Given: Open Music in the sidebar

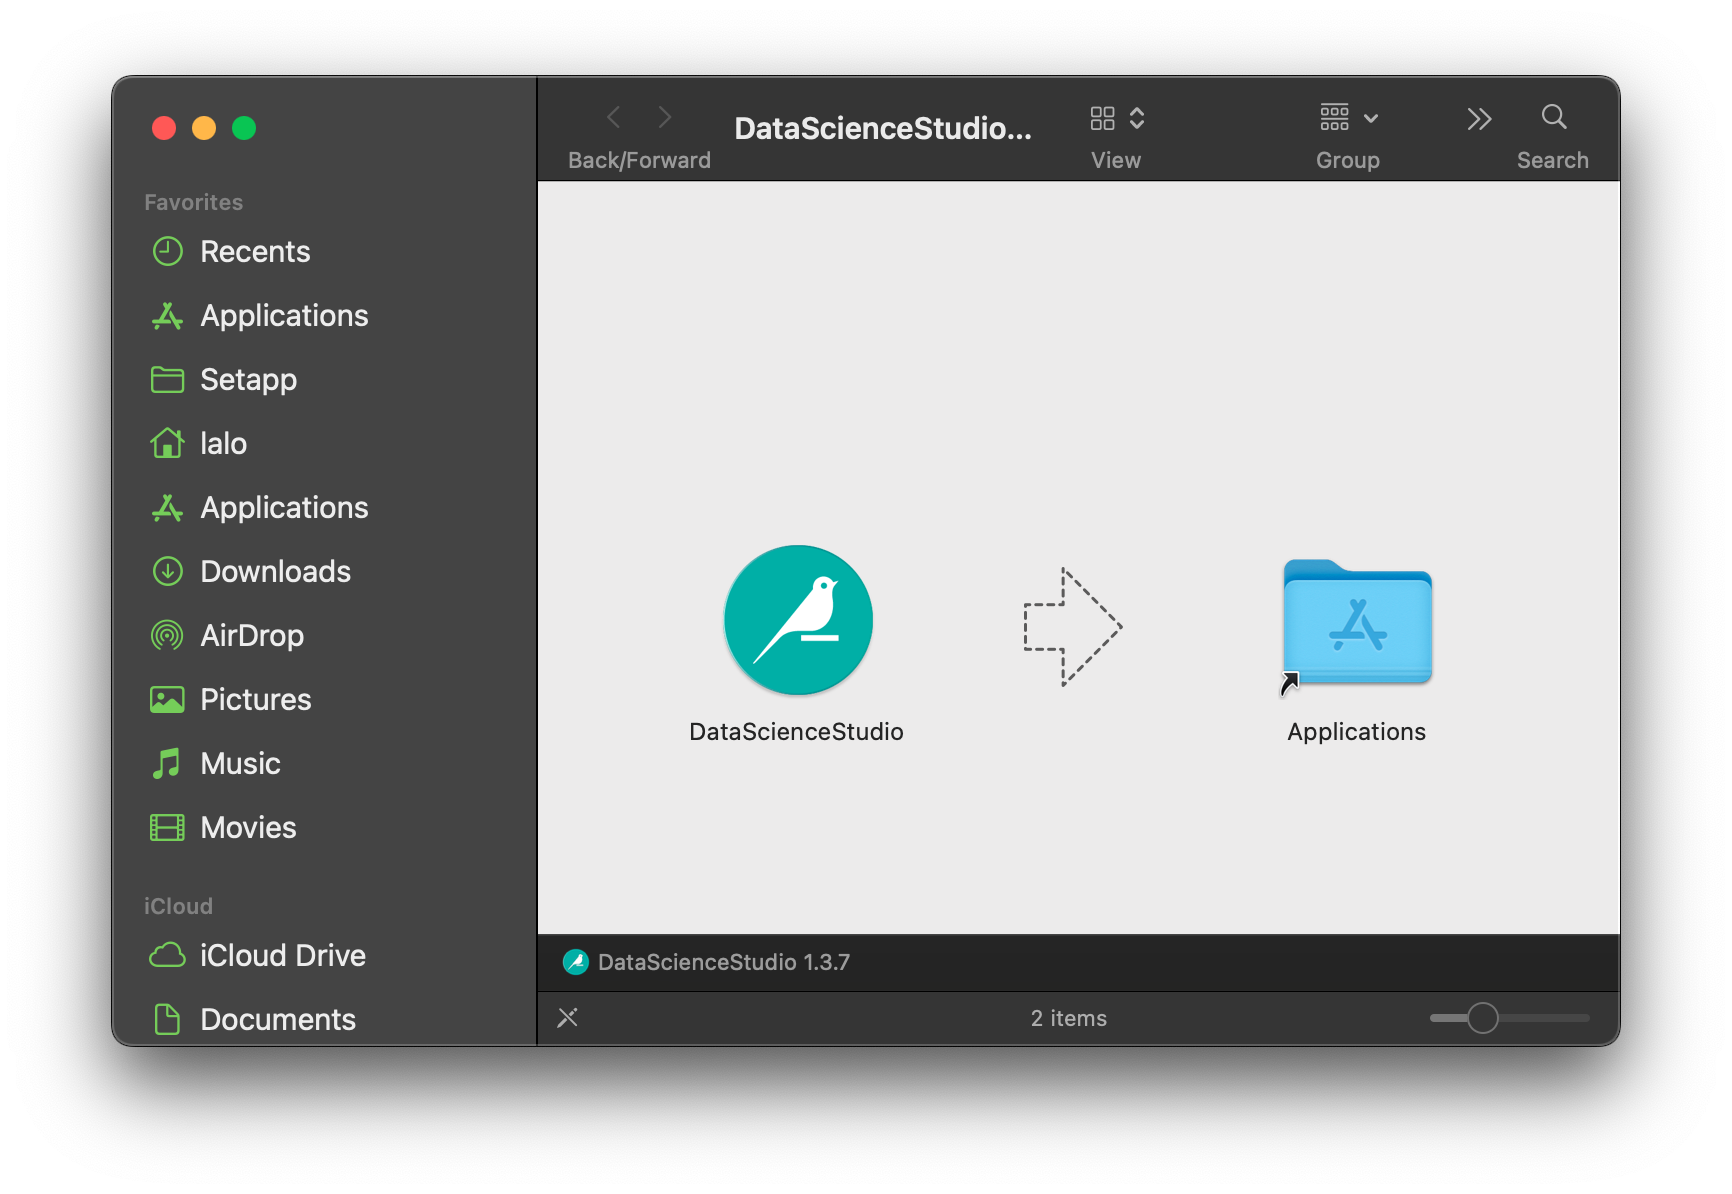Looking at the screenshot, I should [x=240, y=764].
